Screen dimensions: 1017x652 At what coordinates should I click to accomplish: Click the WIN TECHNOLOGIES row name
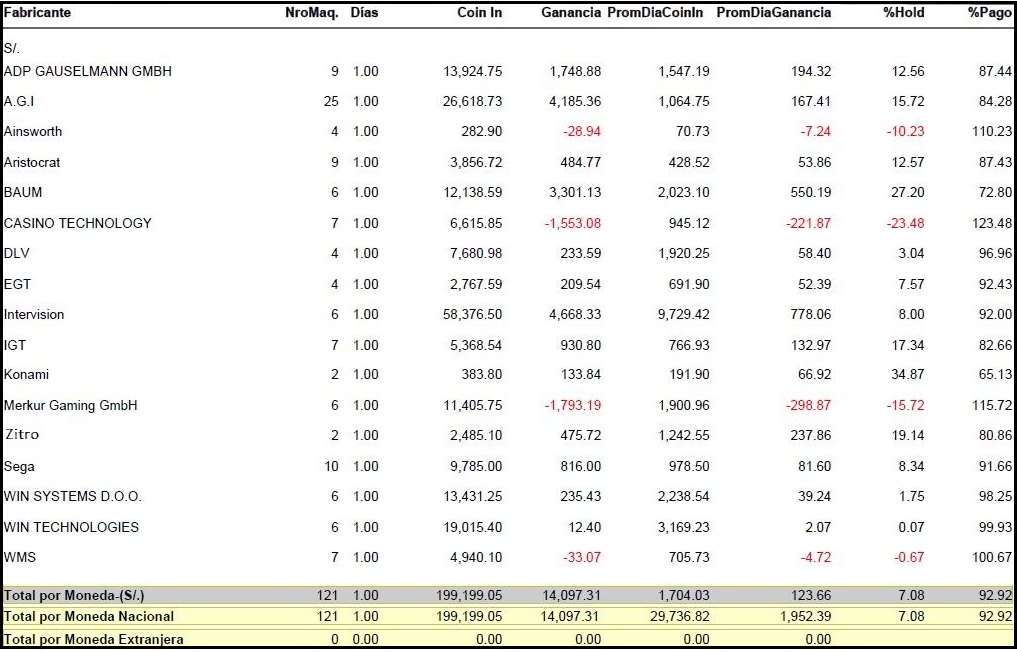71,527
